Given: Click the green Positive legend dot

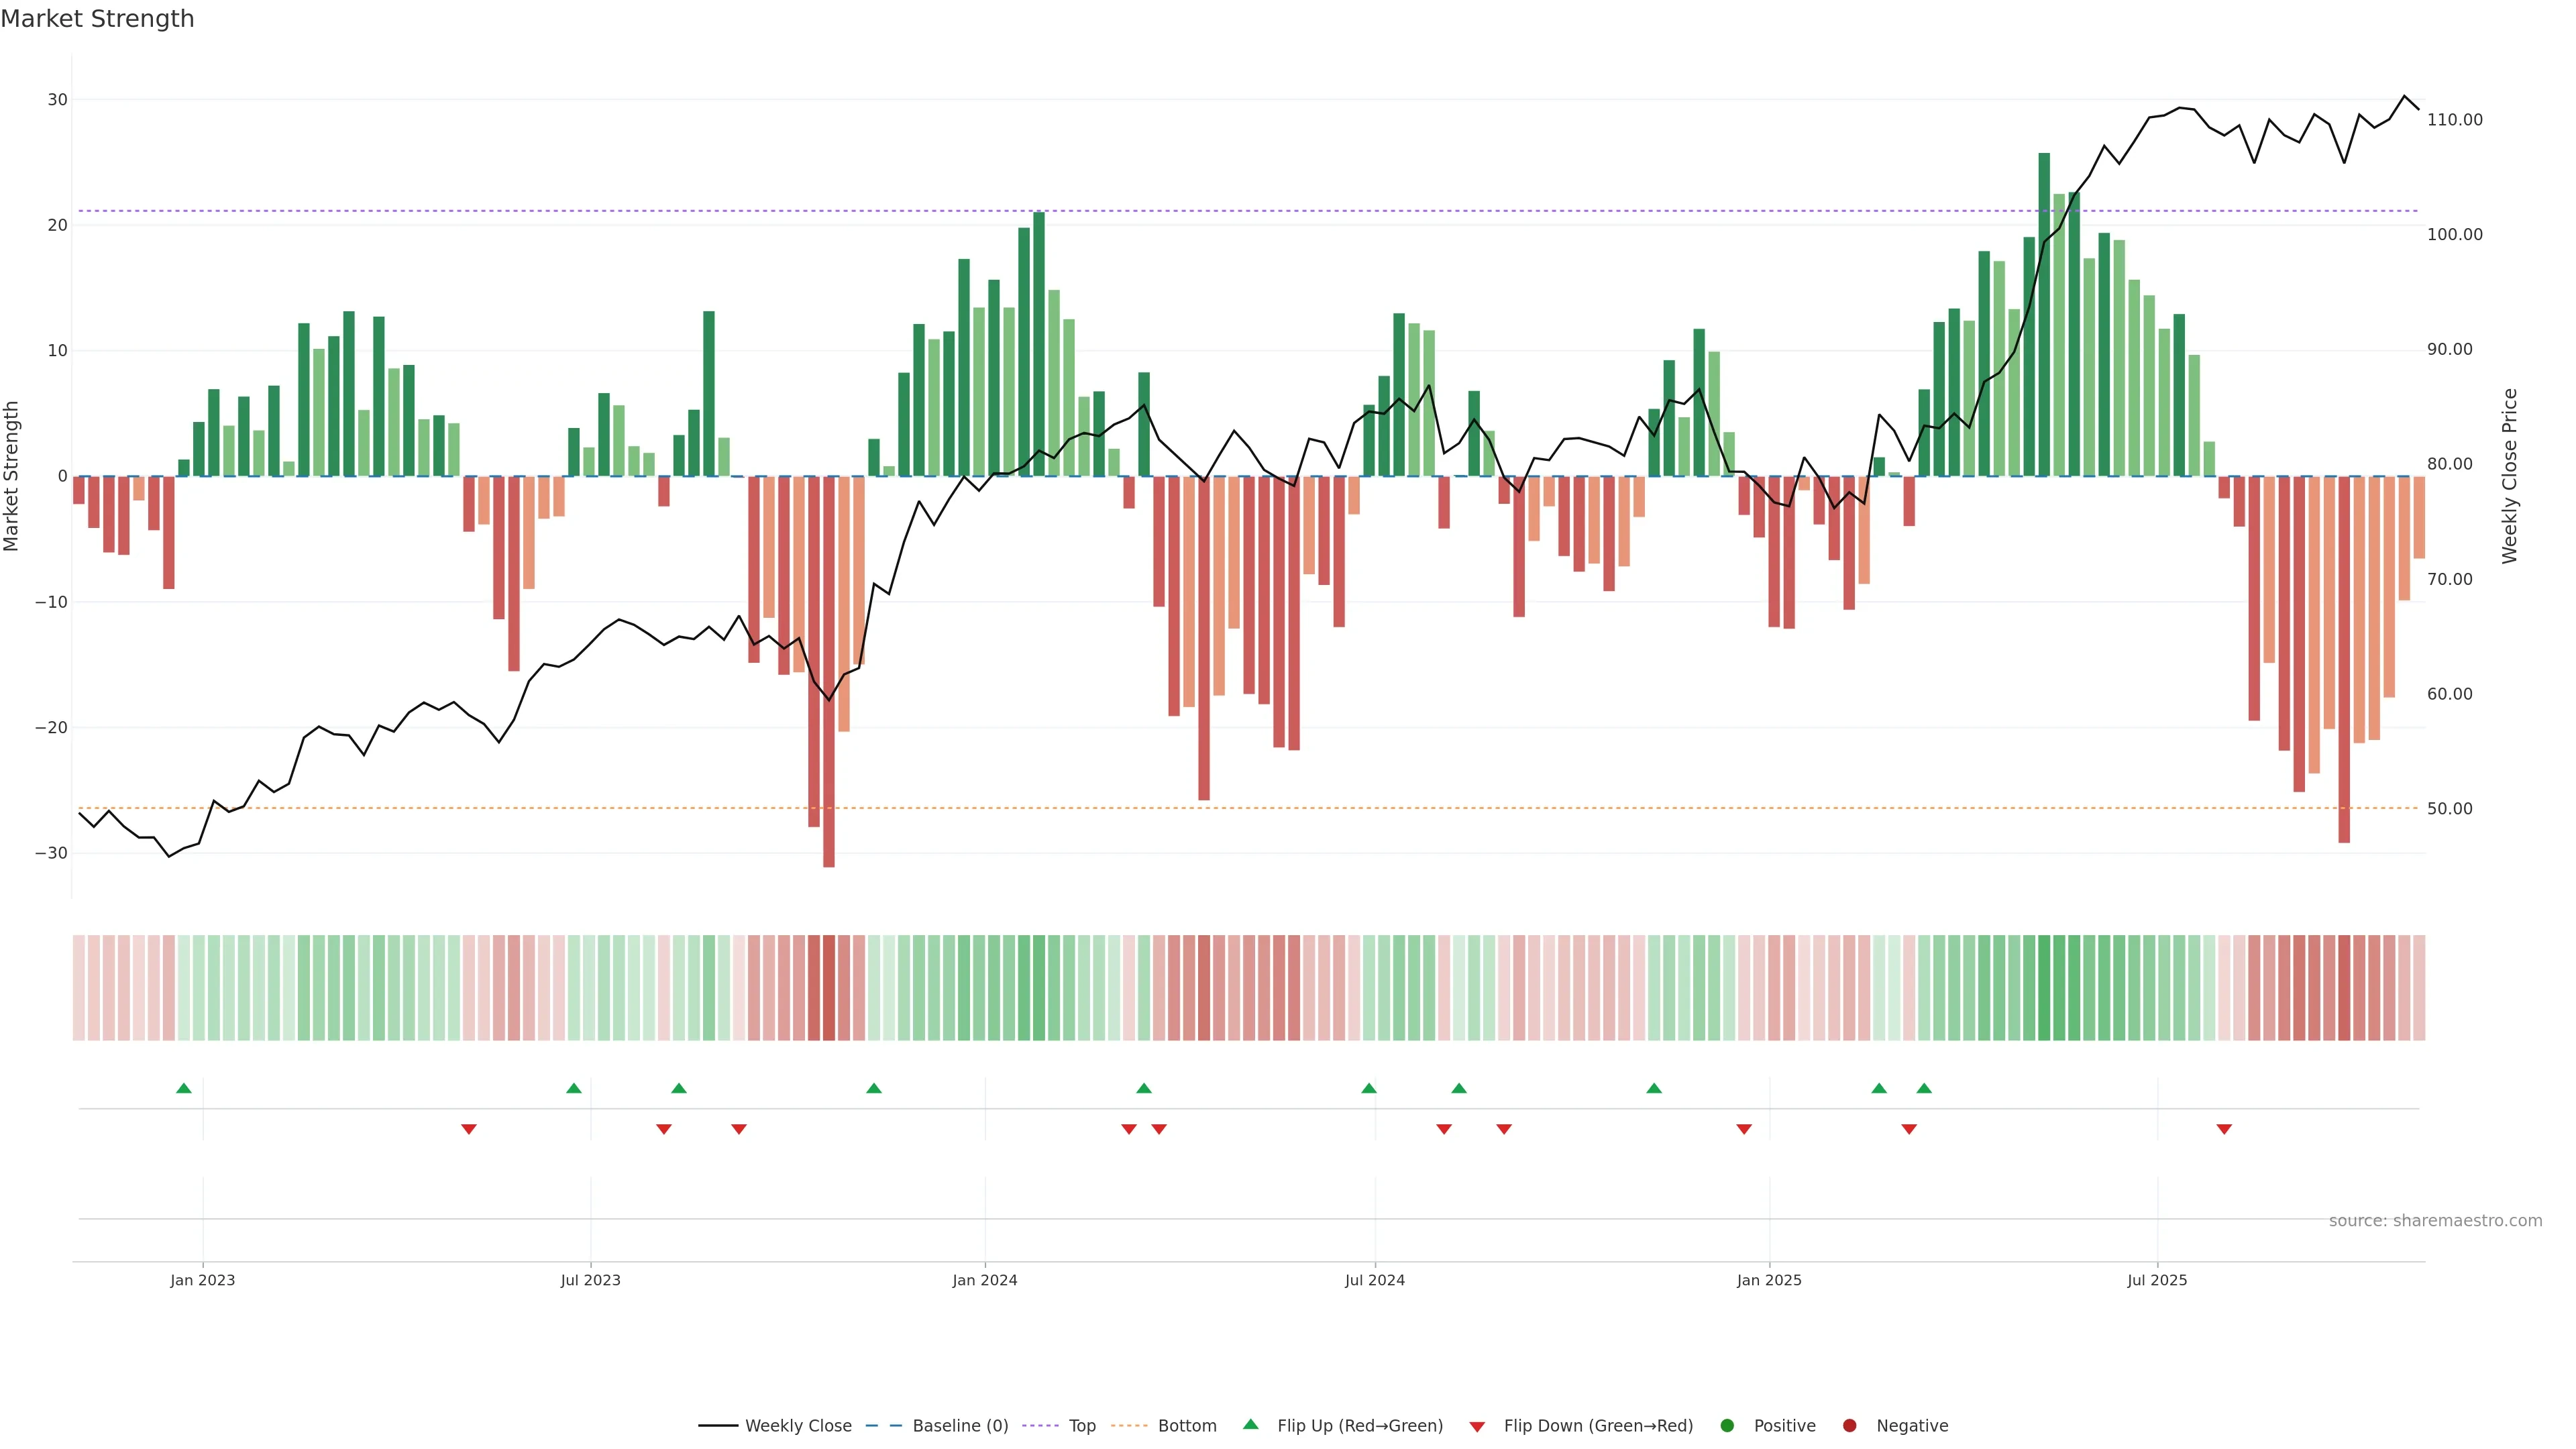Looking at the screenshot, I should 1727,1426.
